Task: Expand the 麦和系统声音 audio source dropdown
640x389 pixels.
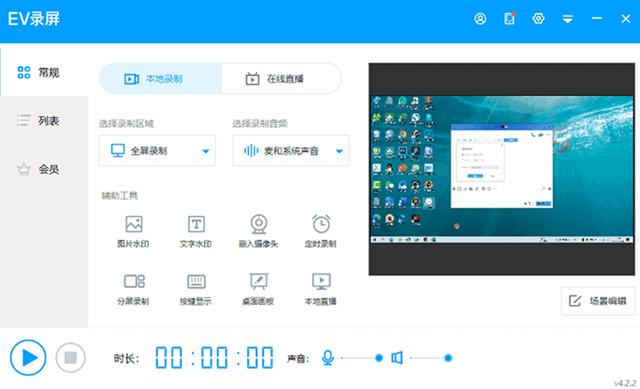Action: [291, 151]
